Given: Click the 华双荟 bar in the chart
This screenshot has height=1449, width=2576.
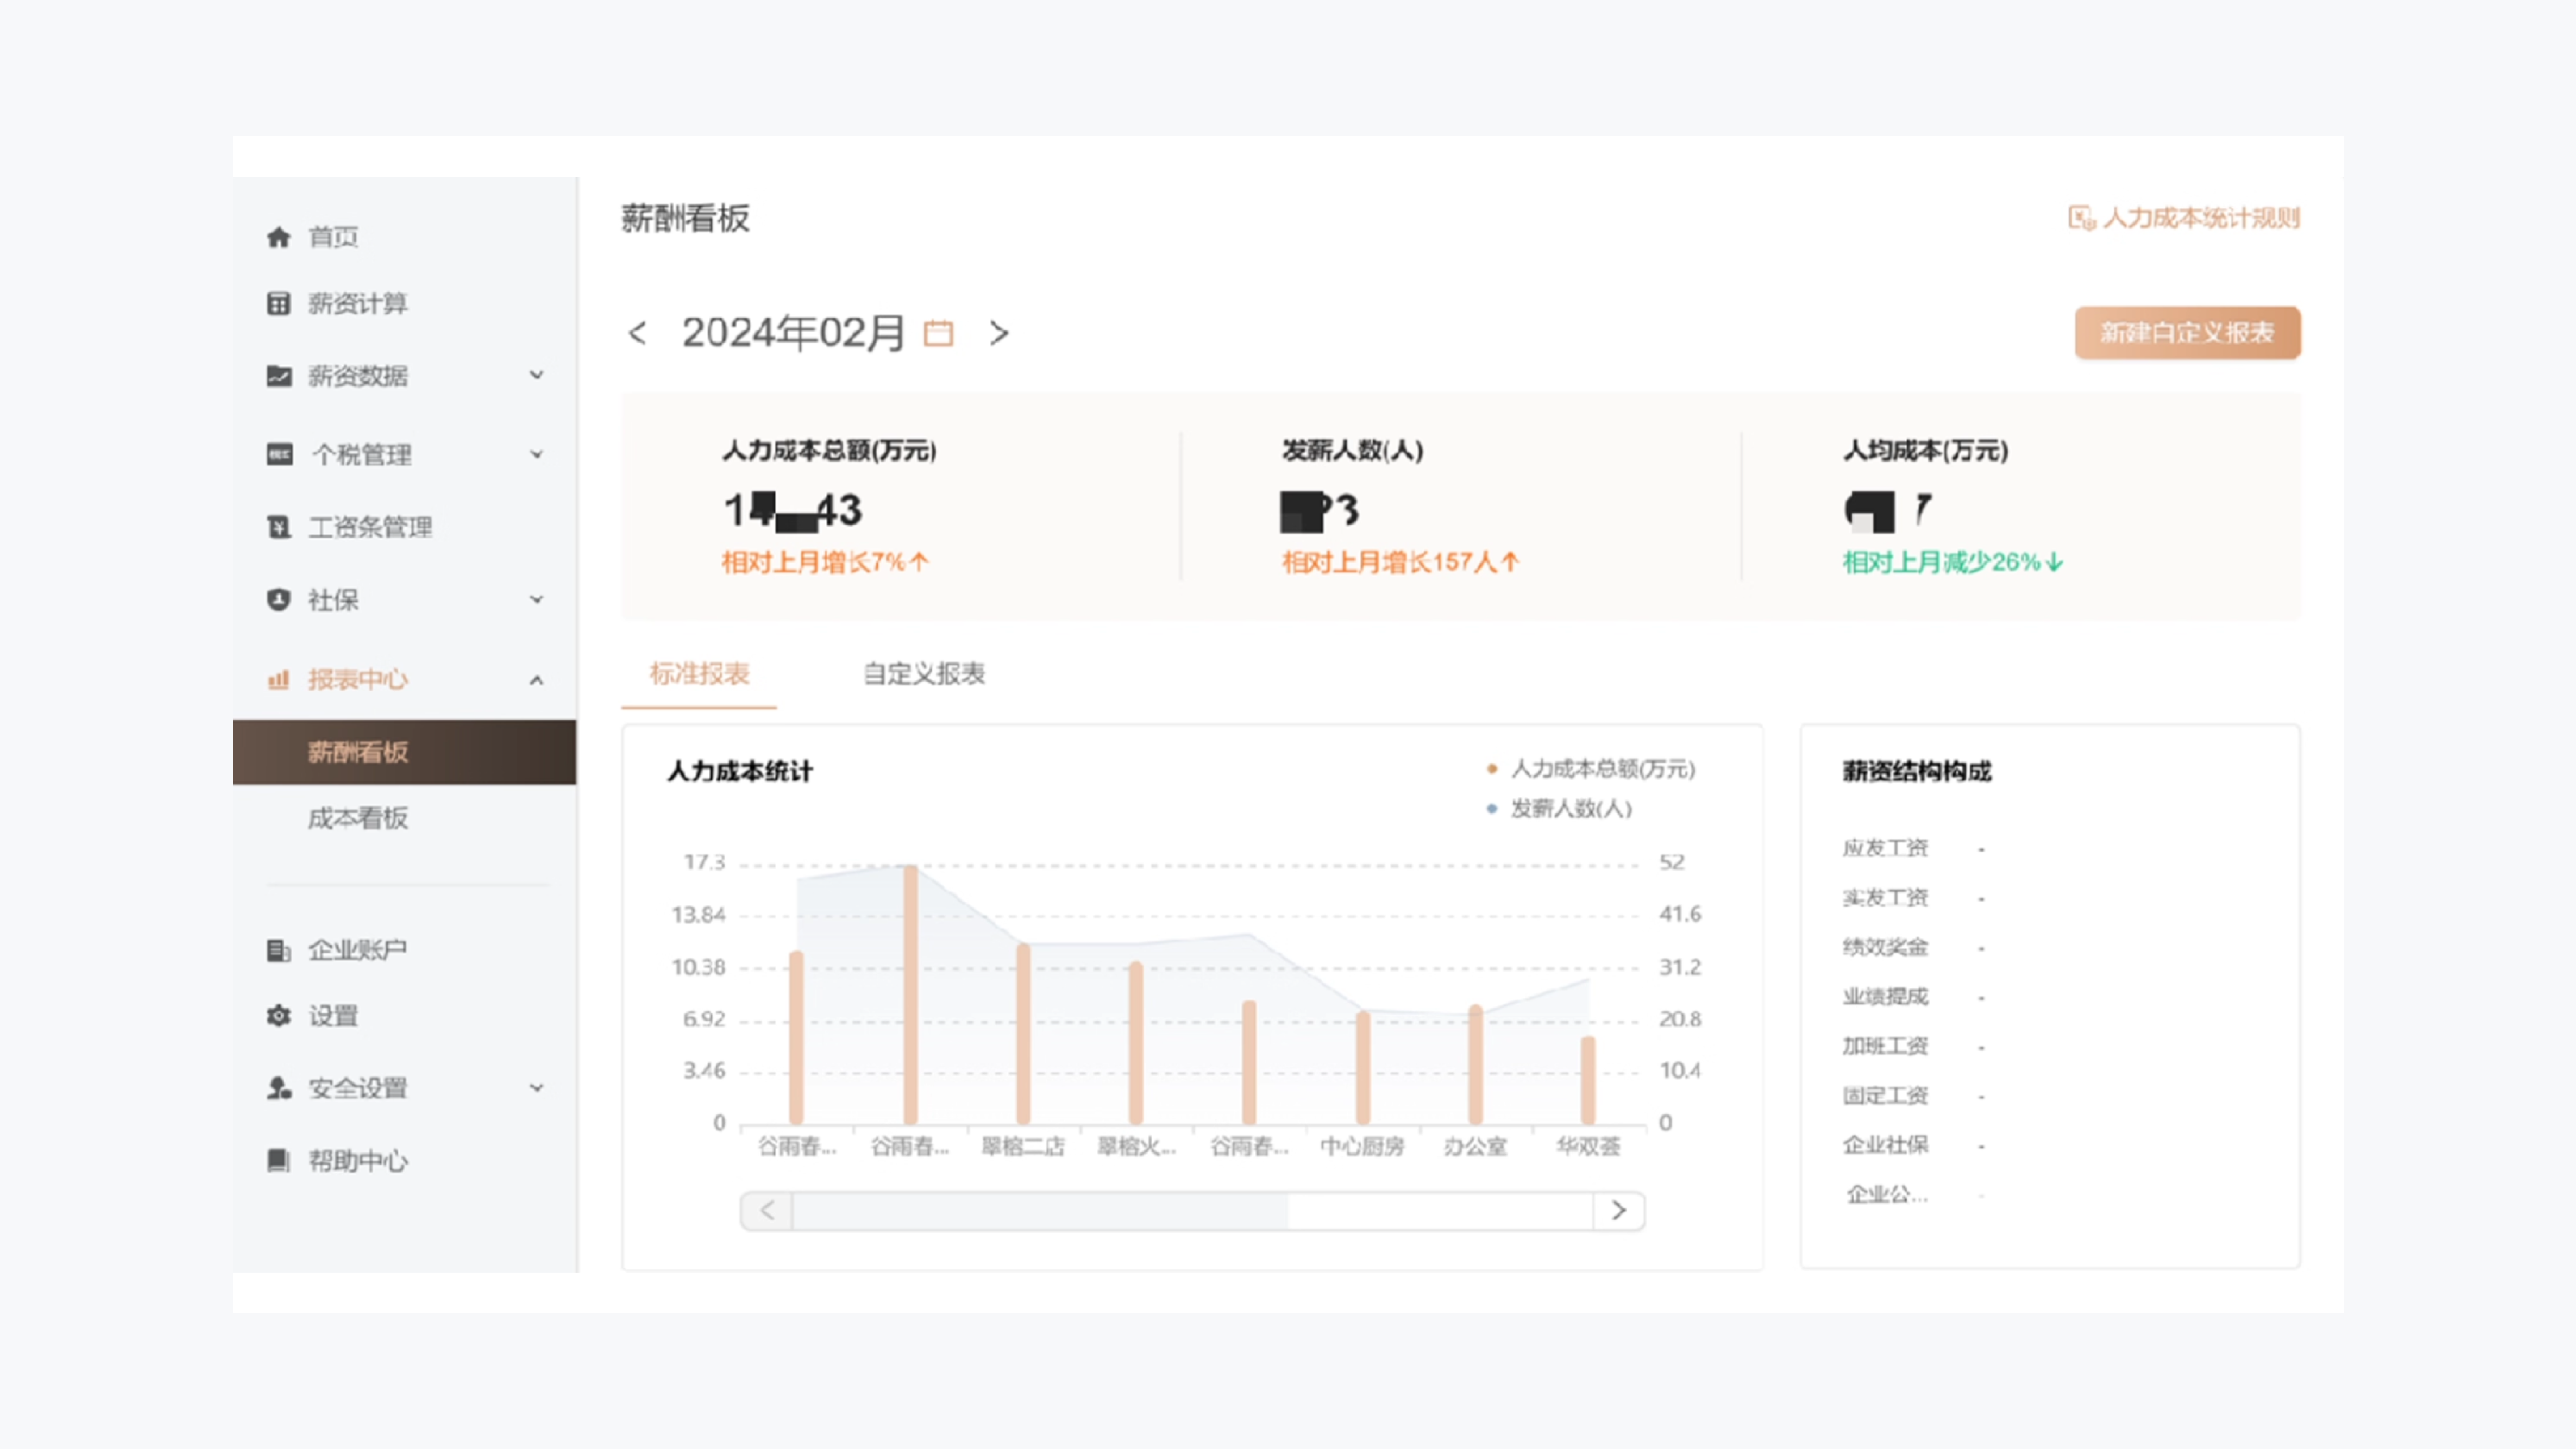Looking at the screenshot, I should [1588, 1080].
